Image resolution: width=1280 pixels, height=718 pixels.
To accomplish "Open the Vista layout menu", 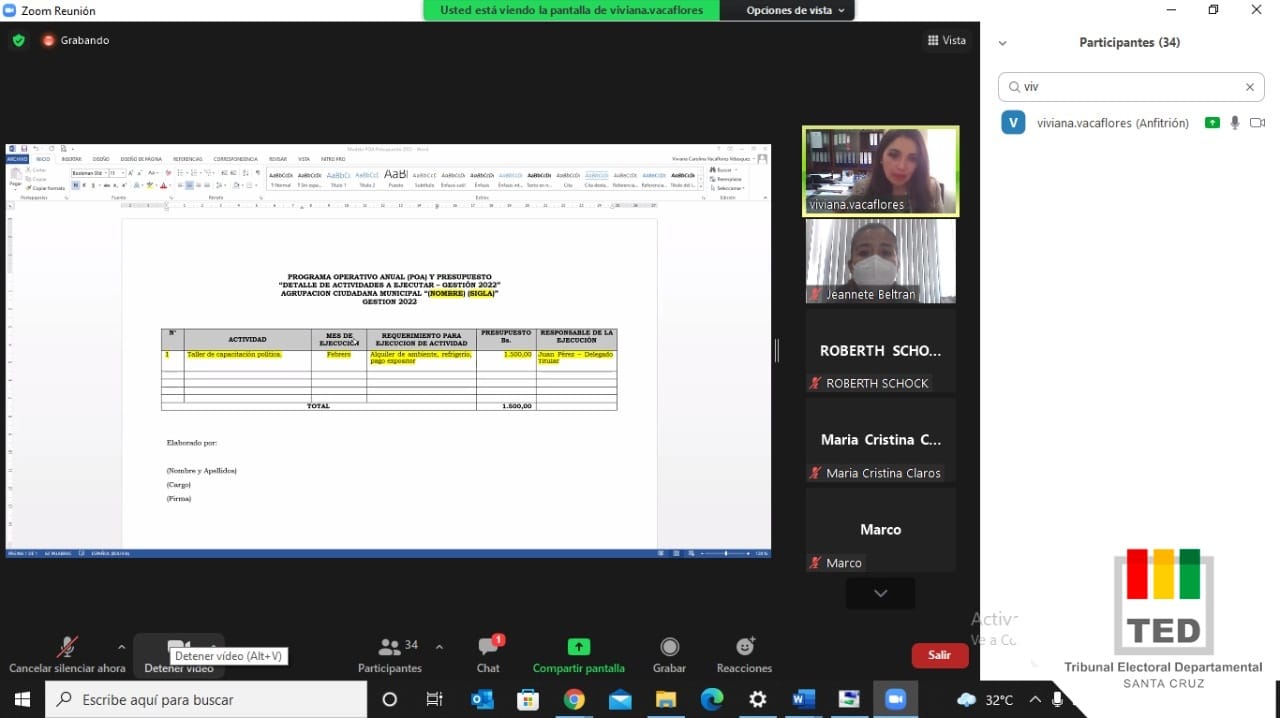I will 946,40.
